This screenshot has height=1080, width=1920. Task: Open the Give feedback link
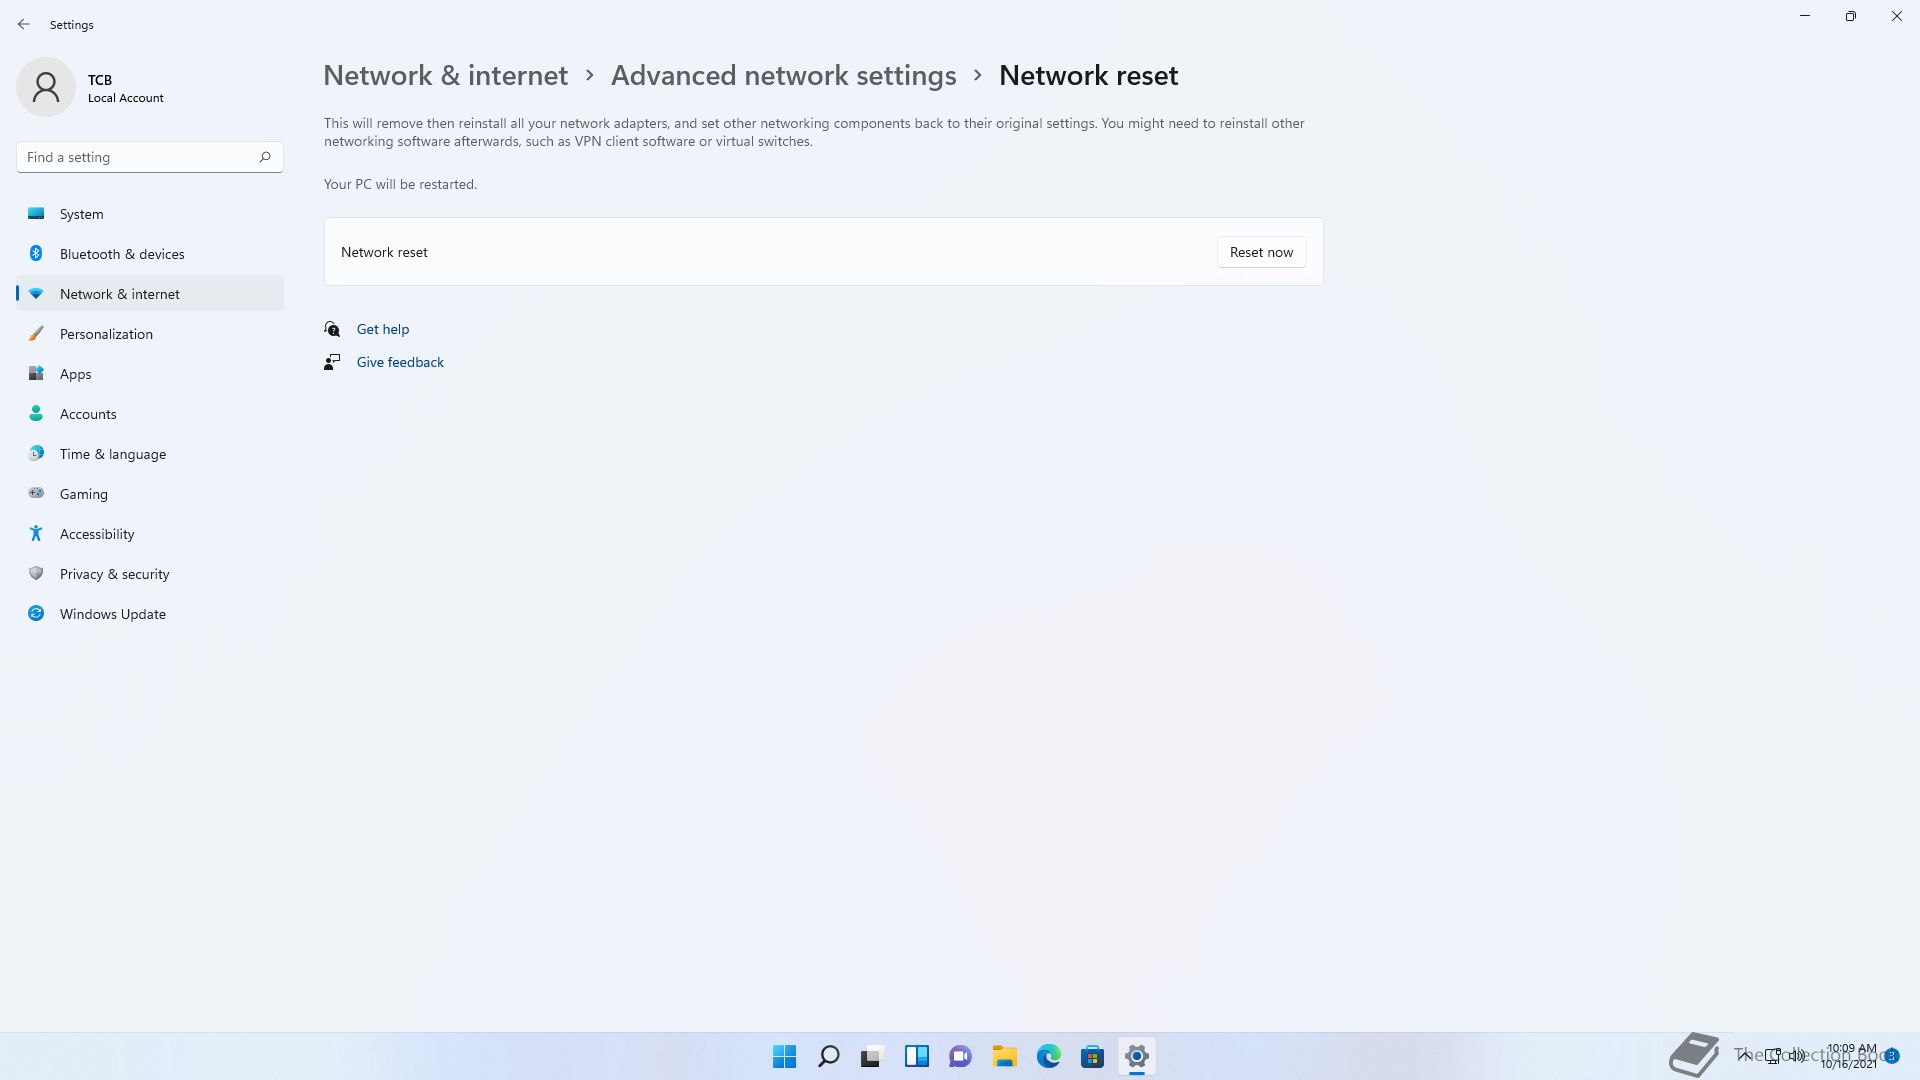coord(400,362)
